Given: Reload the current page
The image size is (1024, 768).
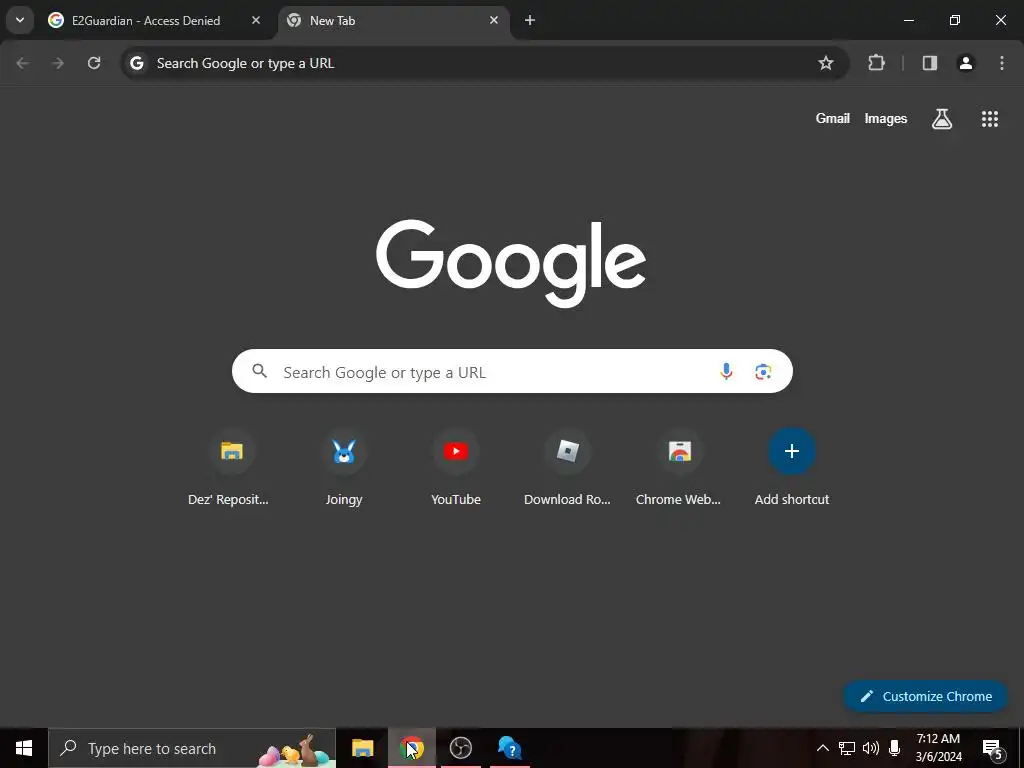Looking at the screenshot, I should pyautogui.click(x=94, y=63).
